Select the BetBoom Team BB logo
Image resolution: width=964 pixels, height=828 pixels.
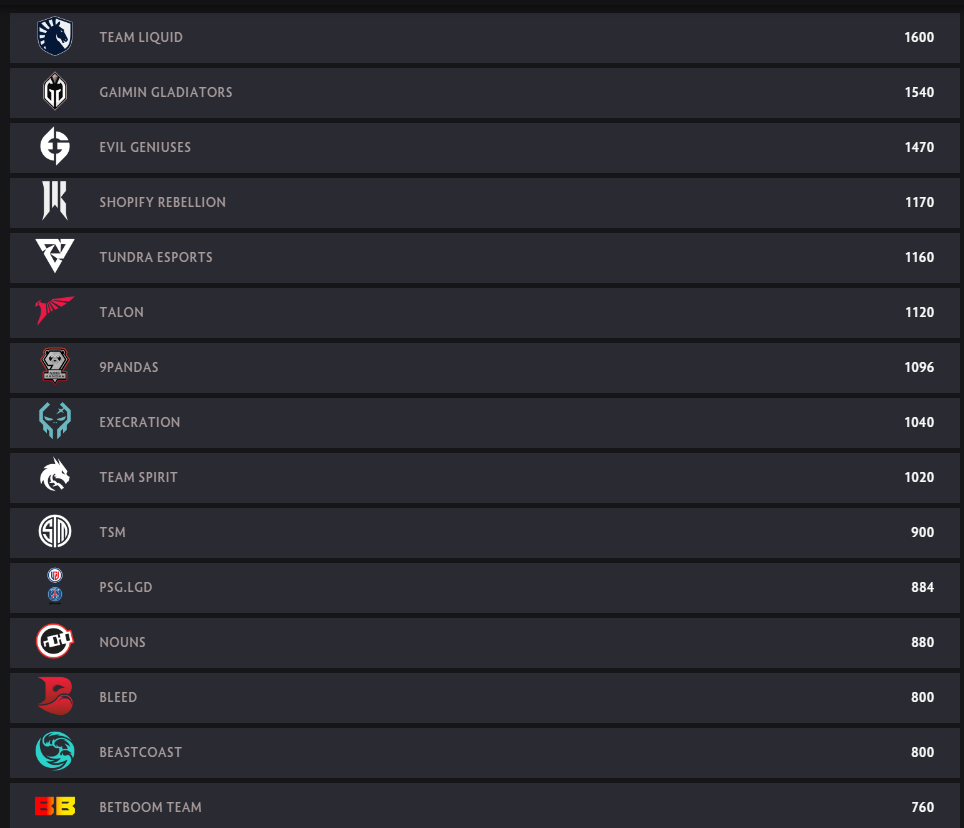[x=55, y=806]
